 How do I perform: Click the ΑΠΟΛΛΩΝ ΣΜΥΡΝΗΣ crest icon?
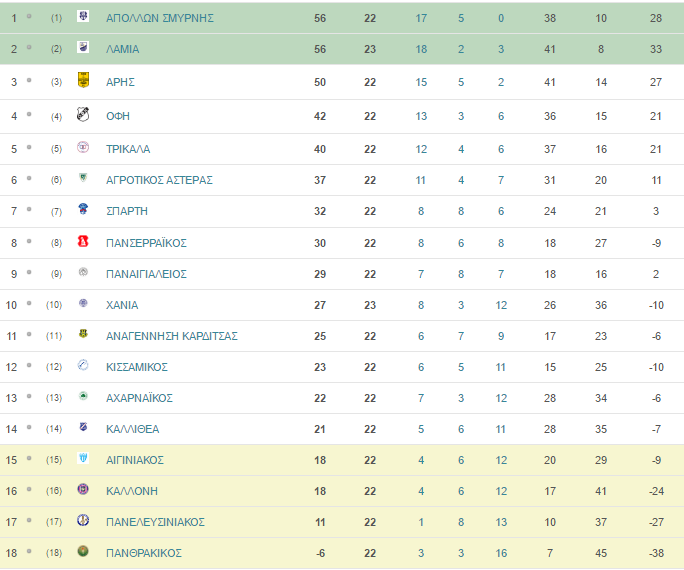click(x=83, y=16)
